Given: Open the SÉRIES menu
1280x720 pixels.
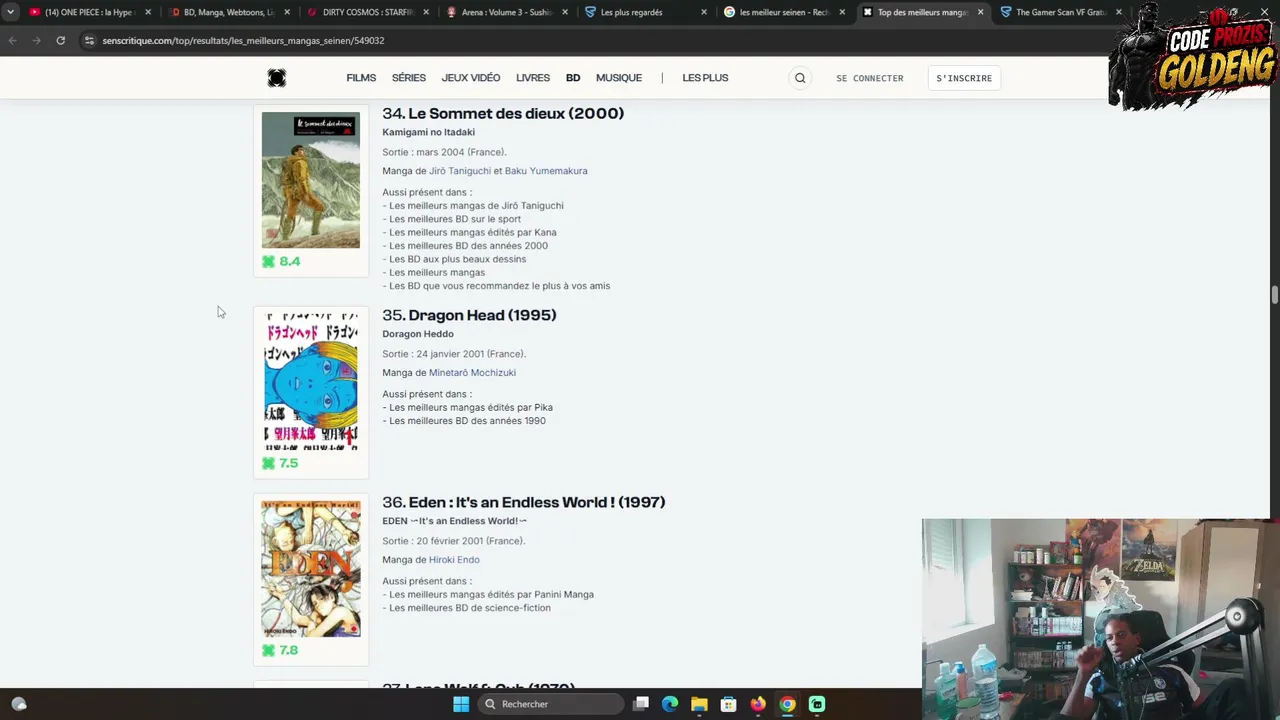Looking at the screenshot, I should point(409,78).
